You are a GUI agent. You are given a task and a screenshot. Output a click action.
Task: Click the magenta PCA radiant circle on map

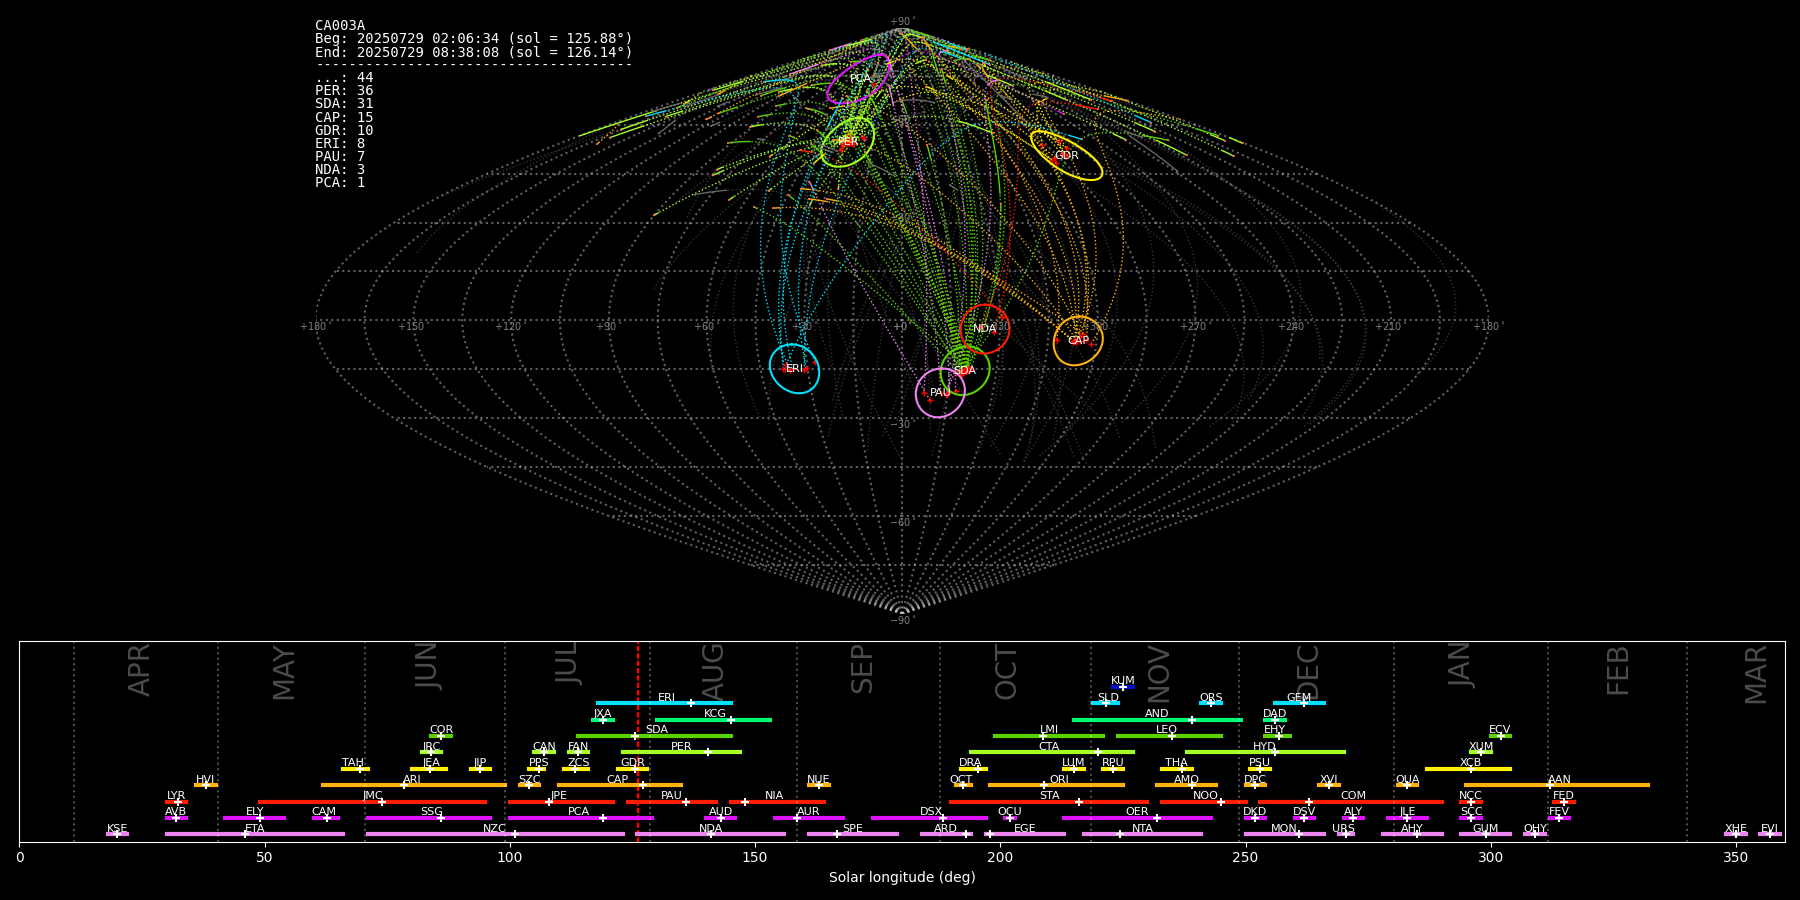click(858, 79)
